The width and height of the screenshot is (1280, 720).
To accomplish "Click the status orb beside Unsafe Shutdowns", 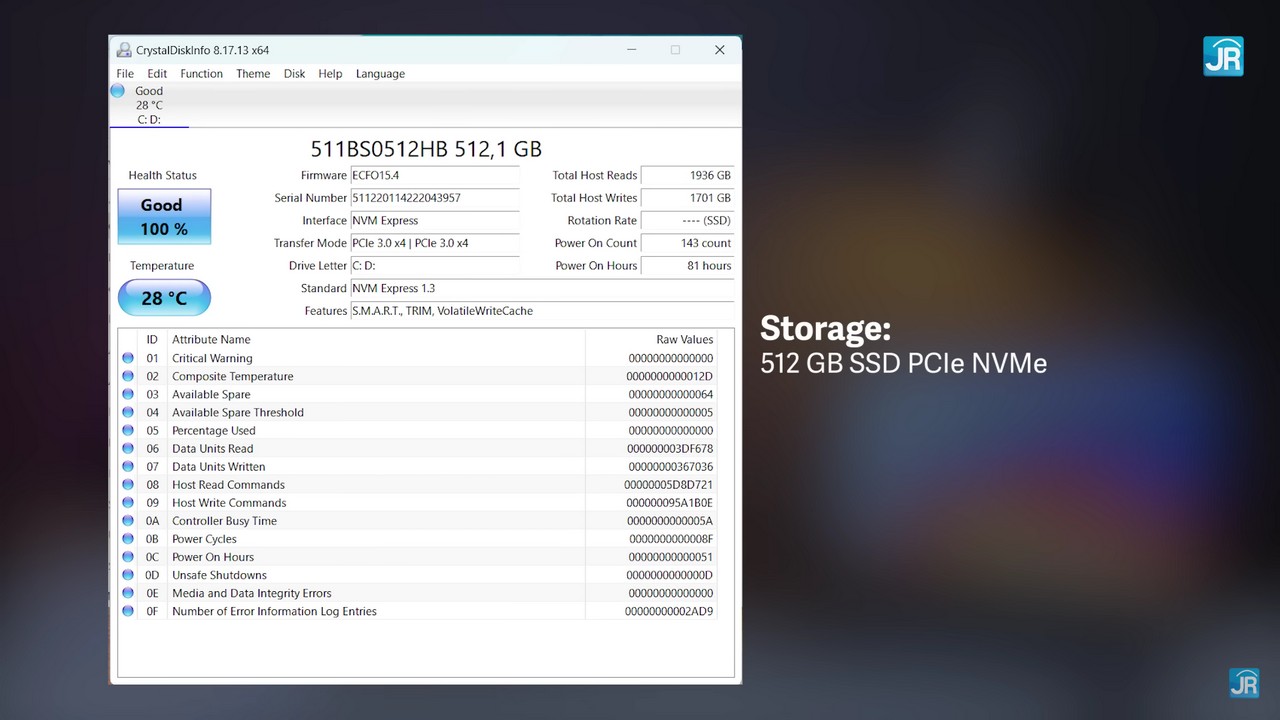I will tap(128, 575).
